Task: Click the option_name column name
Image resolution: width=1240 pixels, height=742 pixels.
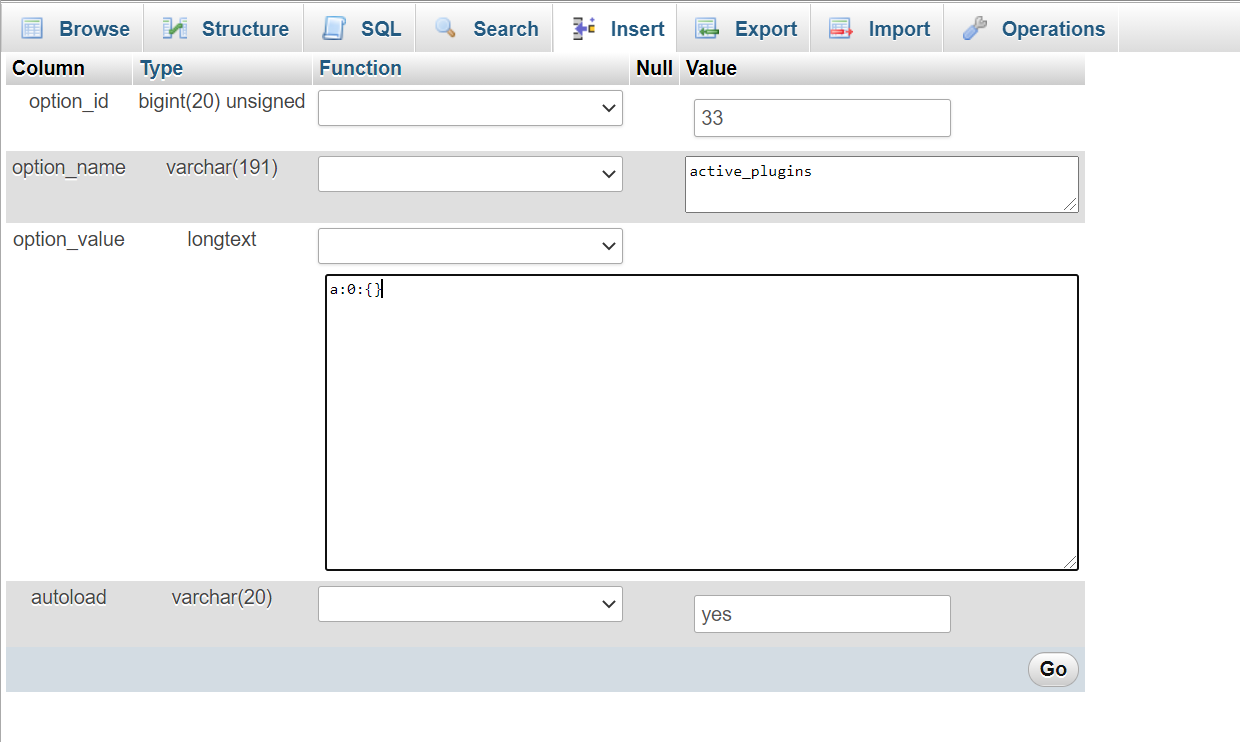Action: (x=69, y=167)
